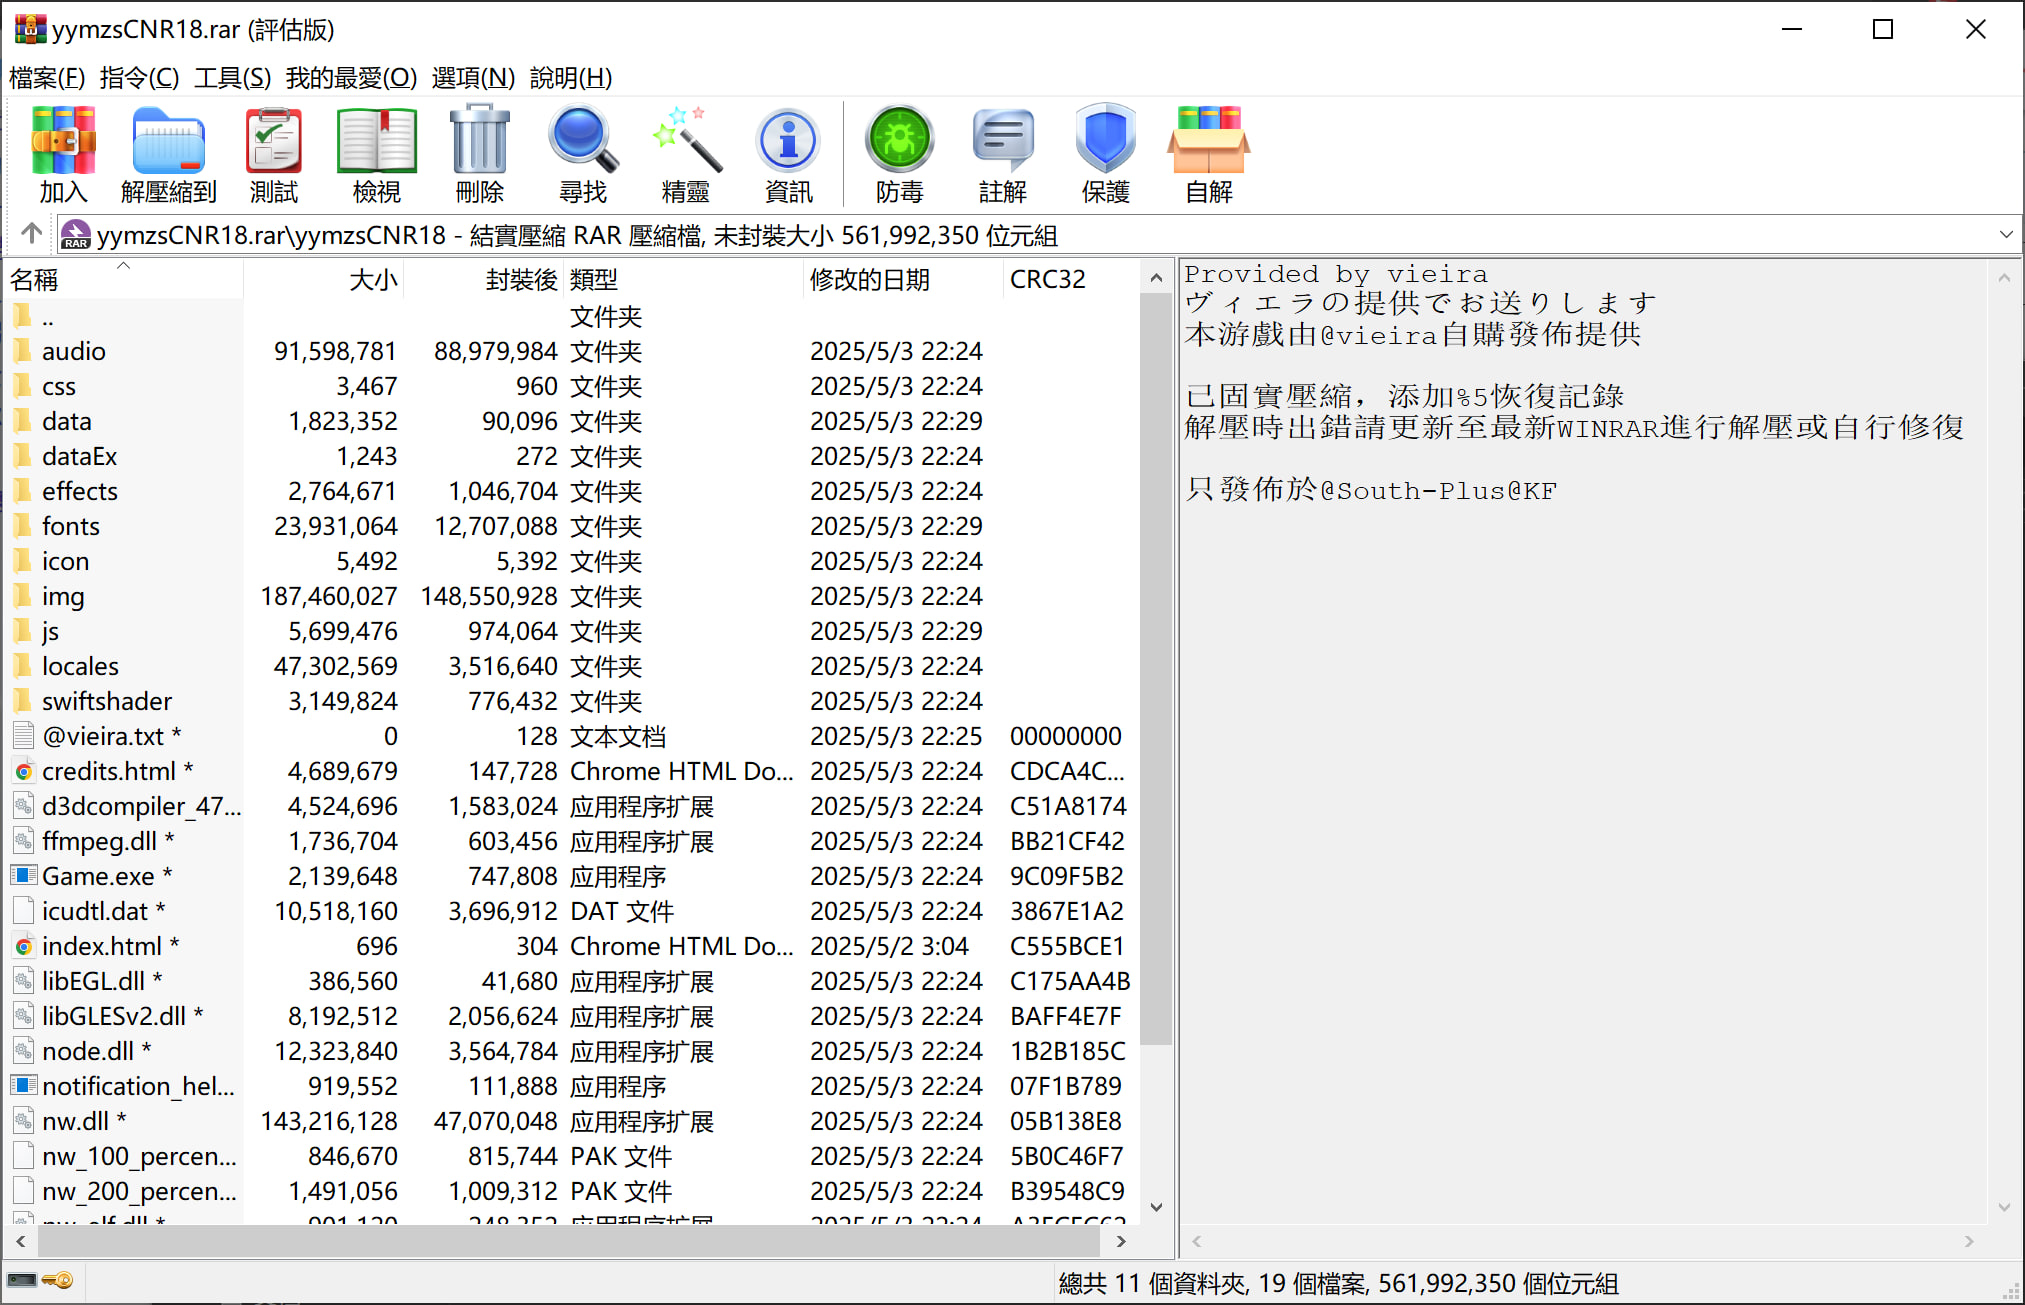Select the nw_100_percen... PAK file row
2025x1305 pixels.
[x=573, y=1156]
